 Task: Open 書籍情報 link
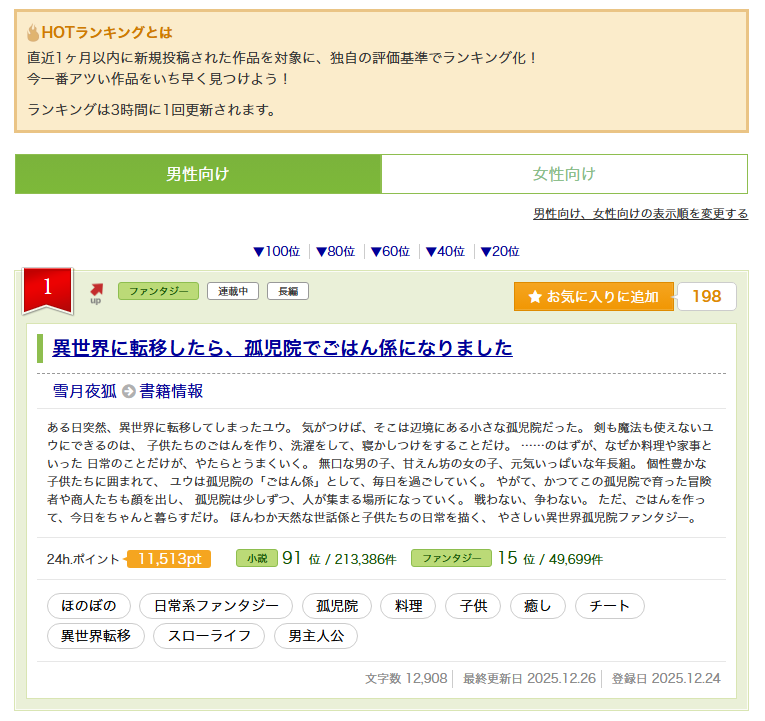tap(171, 391)
